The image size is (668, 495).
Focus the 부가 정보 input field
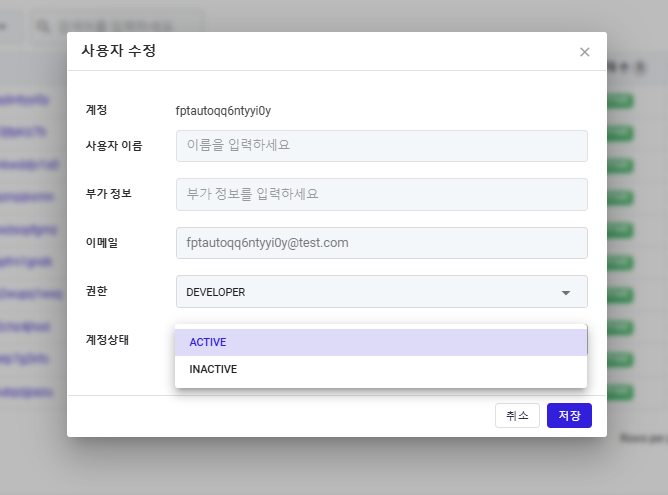point(382,194)
